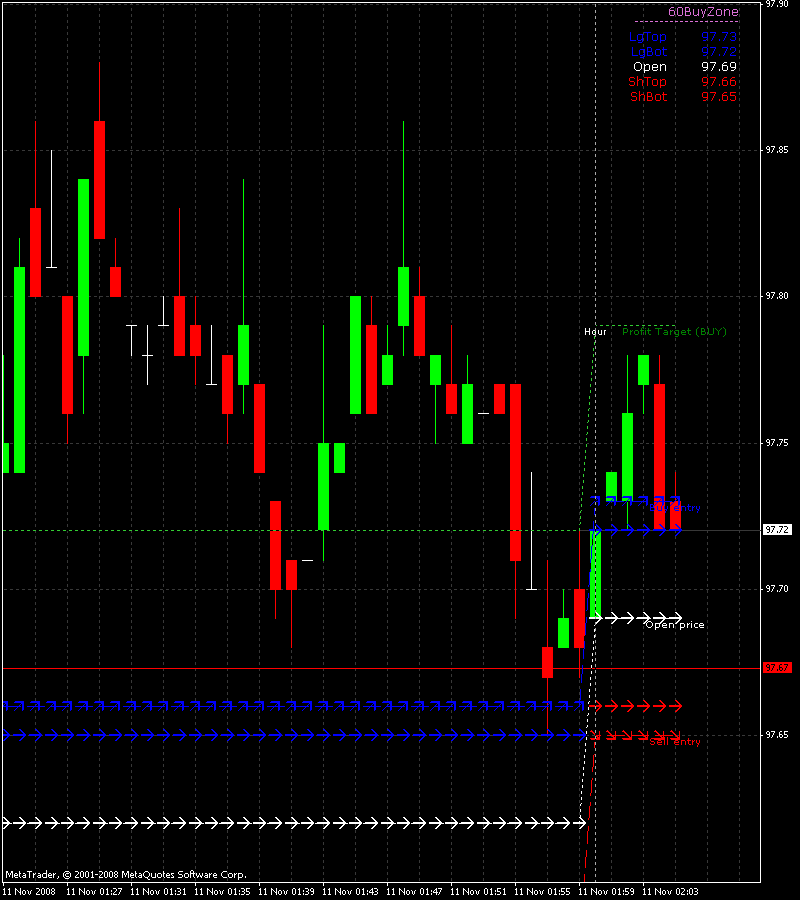Image resolution: width=800 pixels, height=900 pixels.
Task: Click the 60BuyZone title label
Action: pos(703,12)
